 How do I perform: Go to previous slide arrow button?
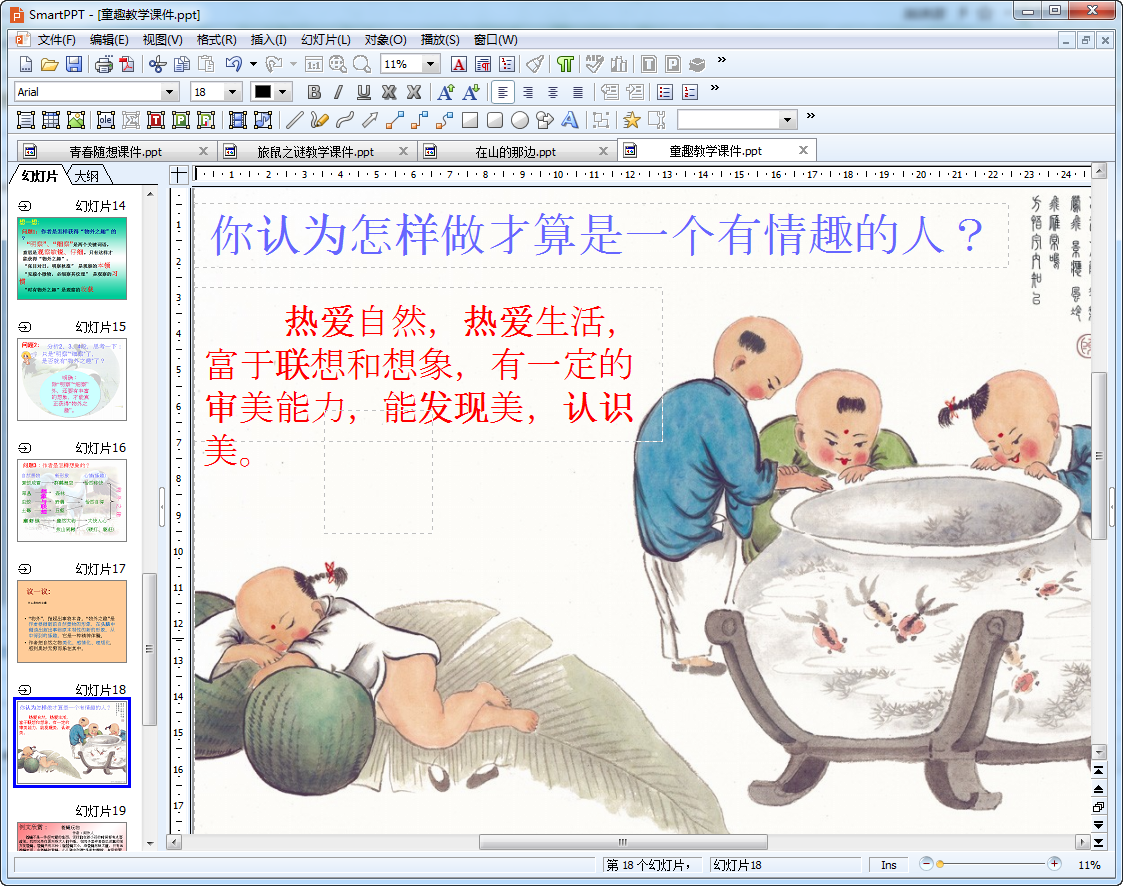[1099, 789]
